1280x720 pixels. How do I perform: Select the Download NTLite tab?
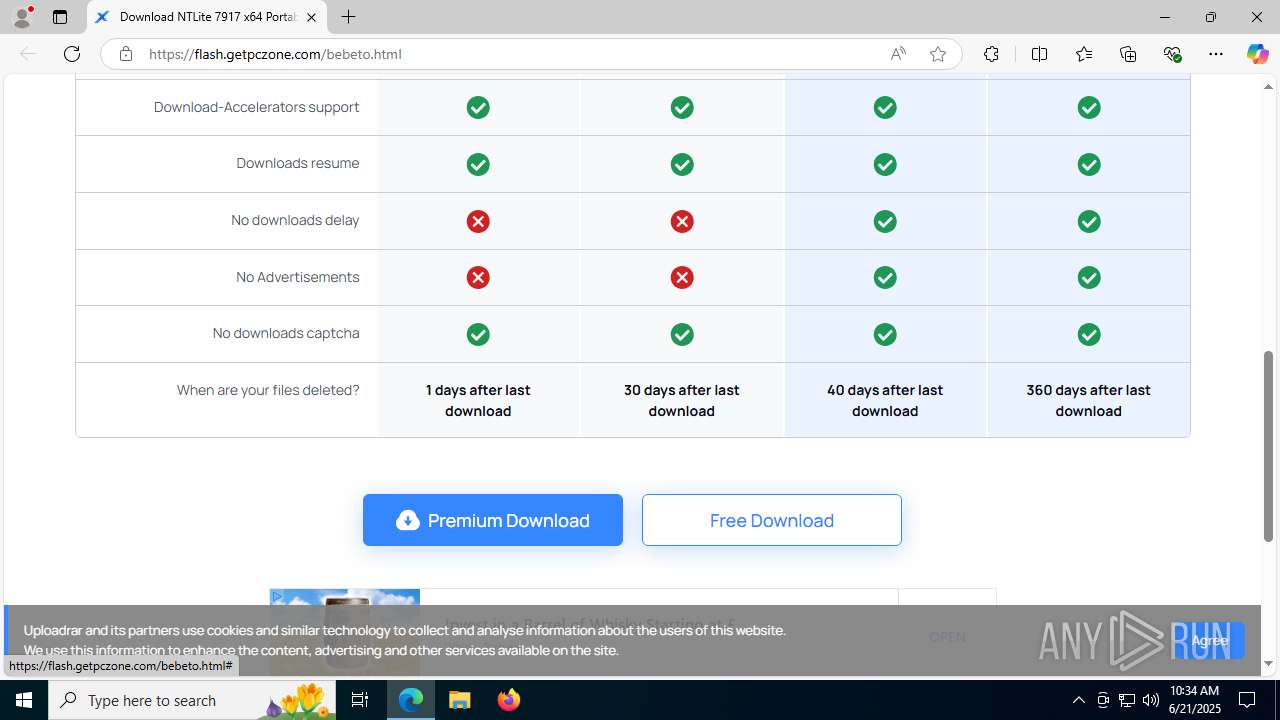207,17
